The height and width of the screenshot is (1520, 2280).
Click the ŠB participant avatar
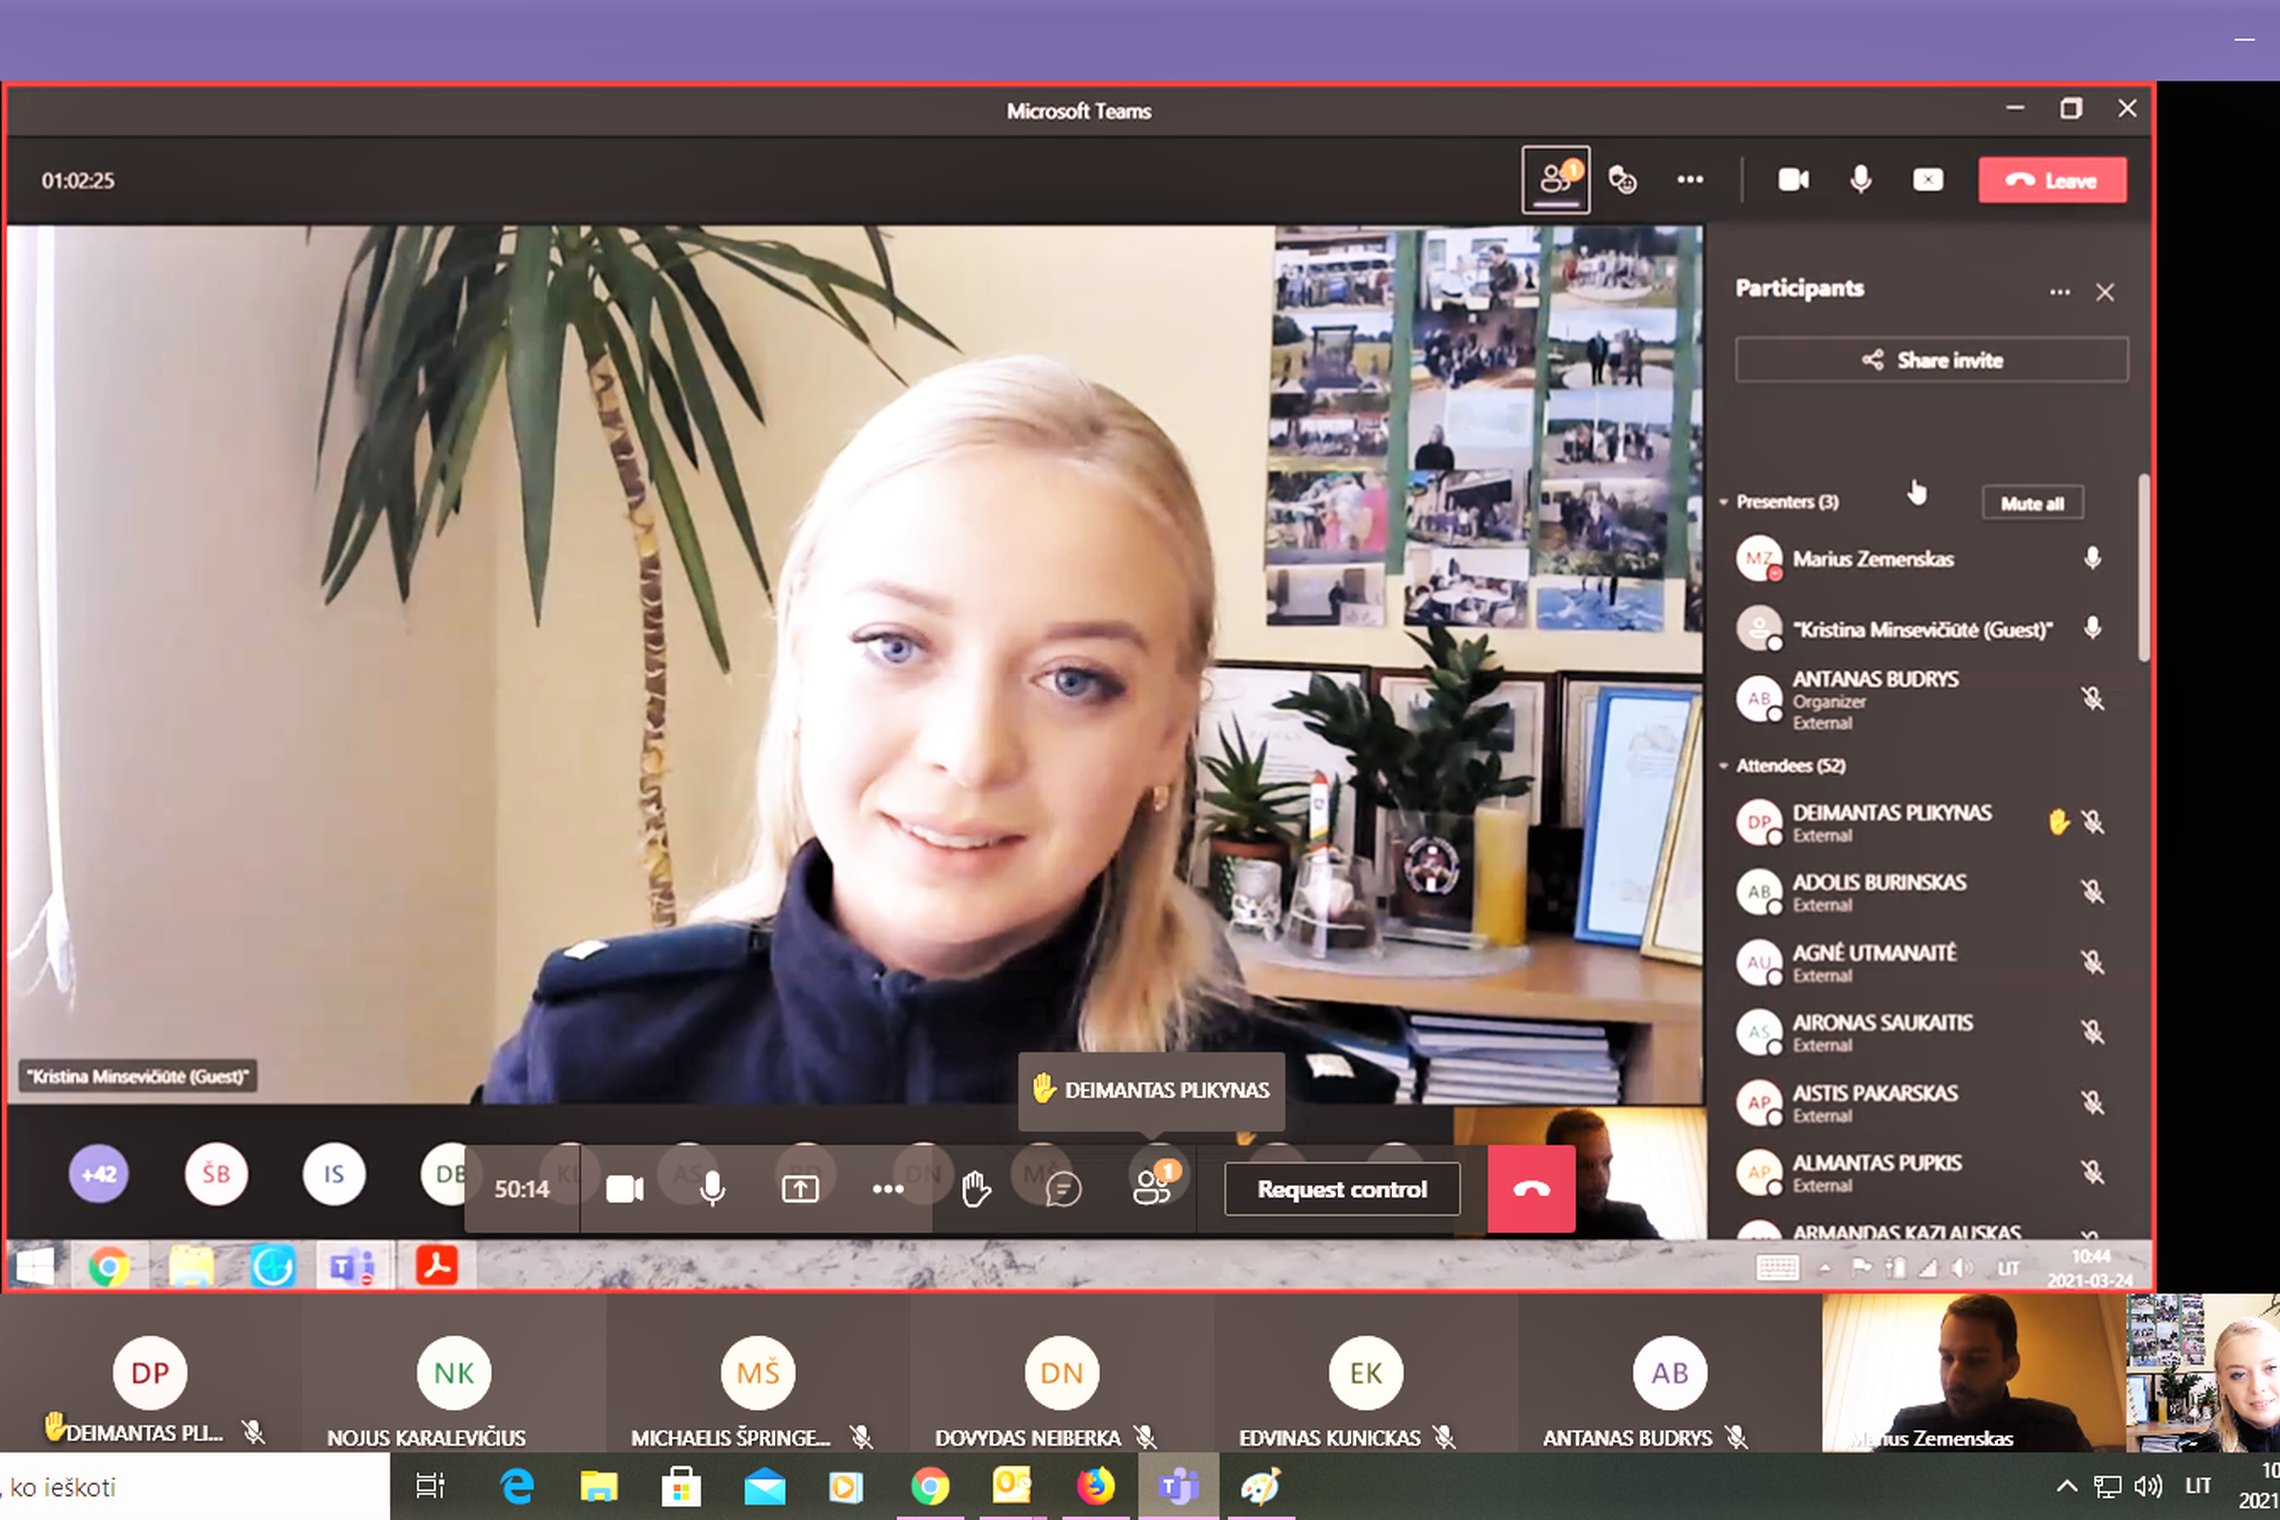(x=216, y=1174)
